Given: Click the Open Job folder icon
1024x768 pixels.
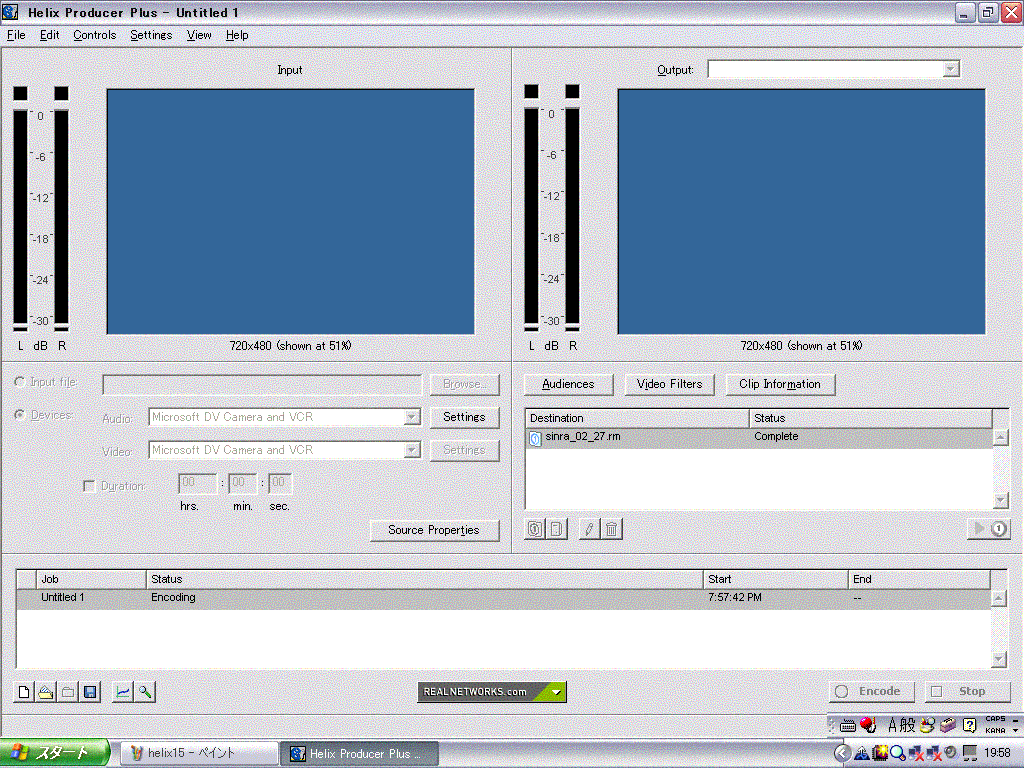Looking at the screenshot, I should point(46,692).
